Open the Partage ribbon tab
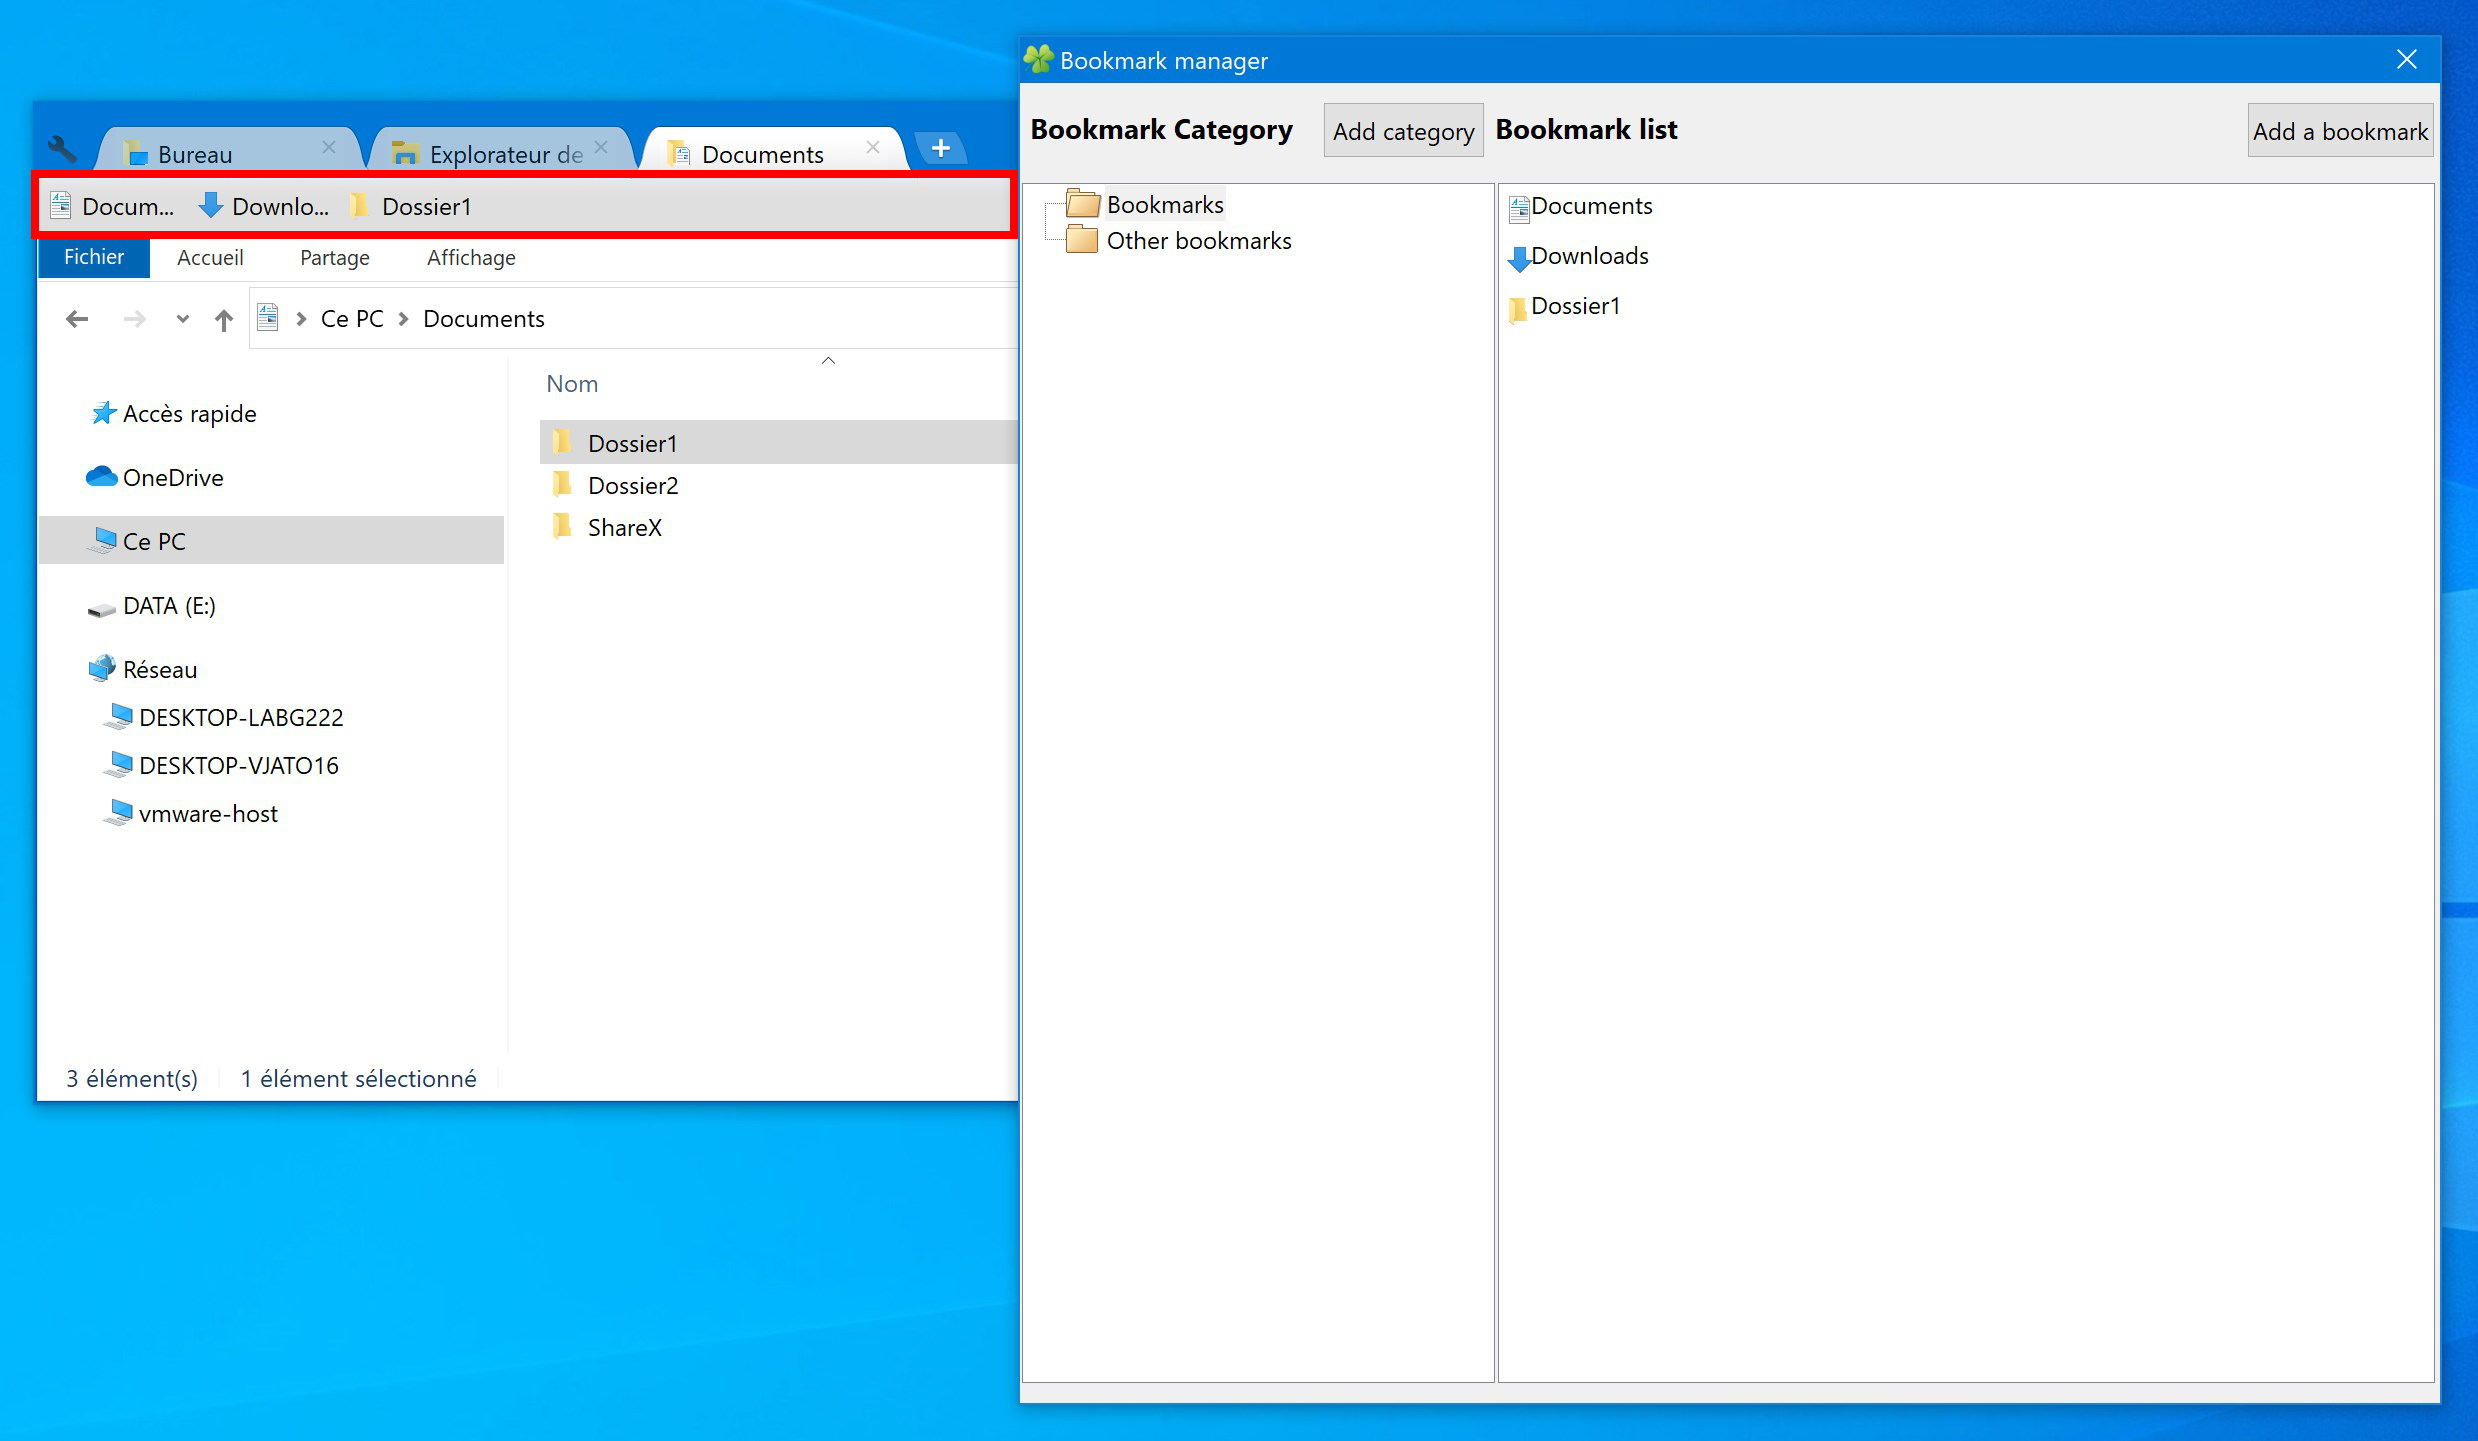This screenshot has height=1441, width=2478. tap(335, 257)
